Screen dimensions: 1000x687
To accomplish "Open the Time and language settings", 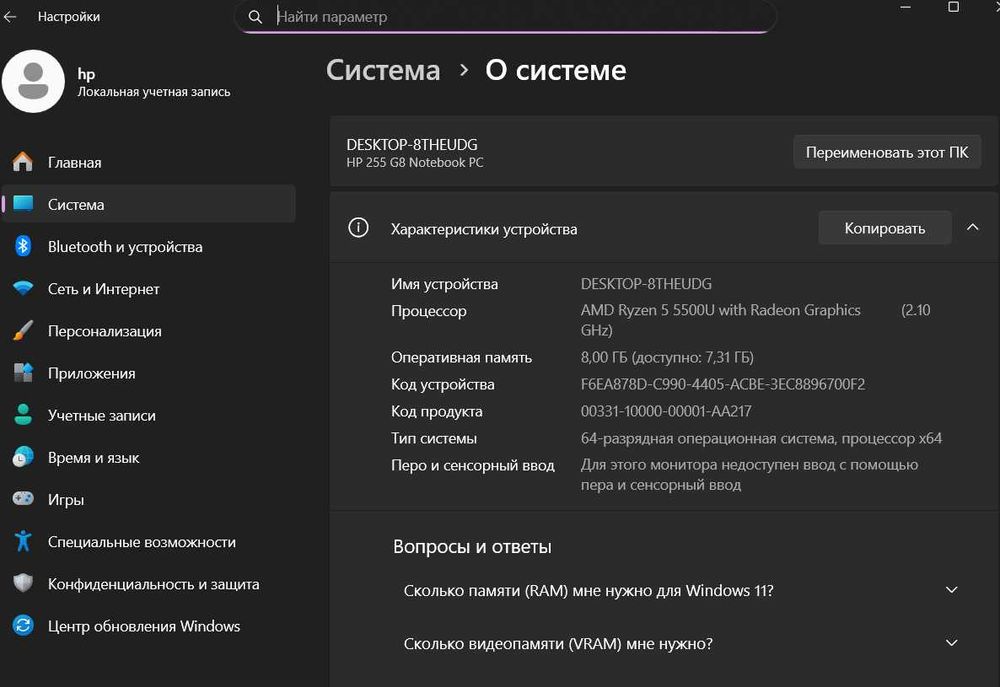I will point(94,458).
